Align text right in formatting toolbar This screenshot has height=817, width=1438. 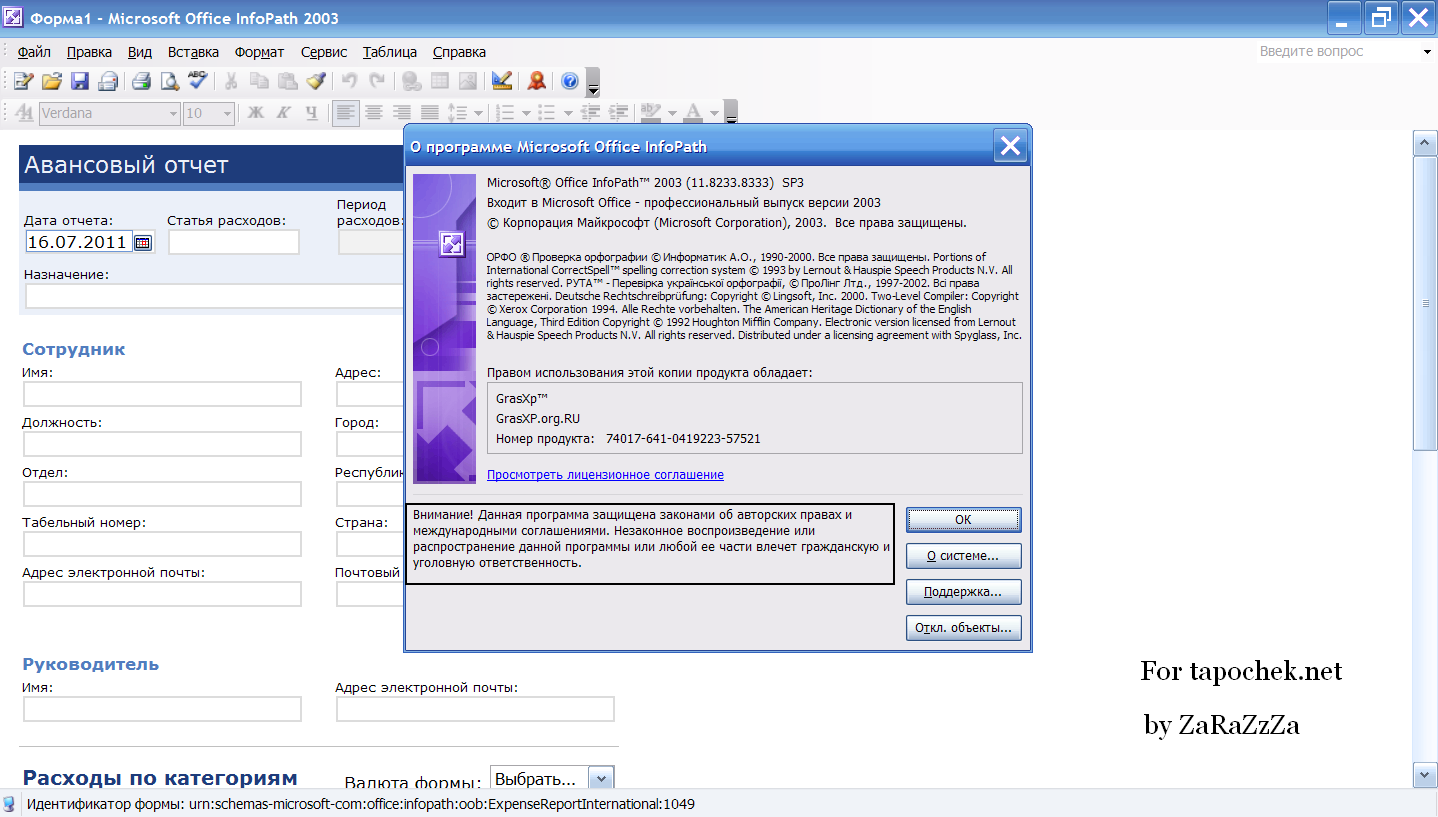point(402,113)
